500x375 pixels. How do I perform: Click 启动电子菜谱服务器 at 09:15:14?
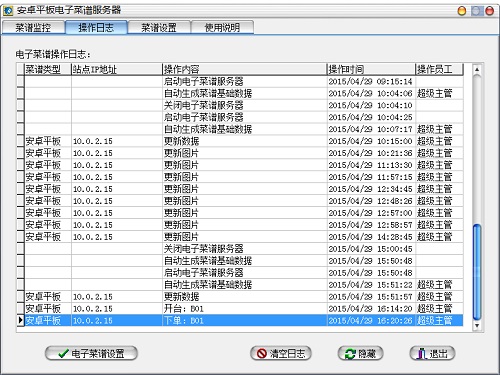point(244,81)
